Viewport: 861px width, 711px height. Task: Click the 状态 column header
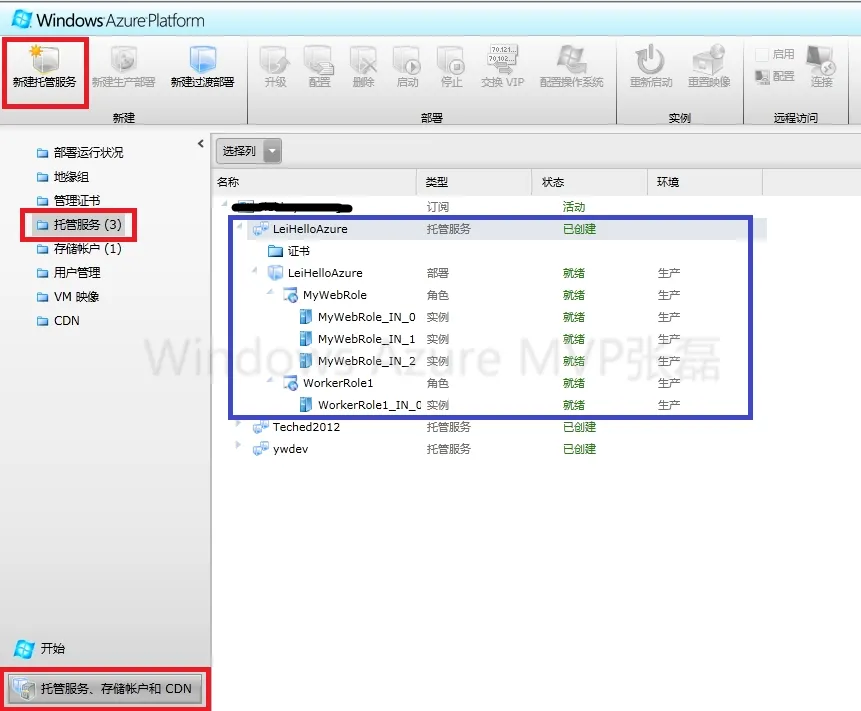[590, 182]
